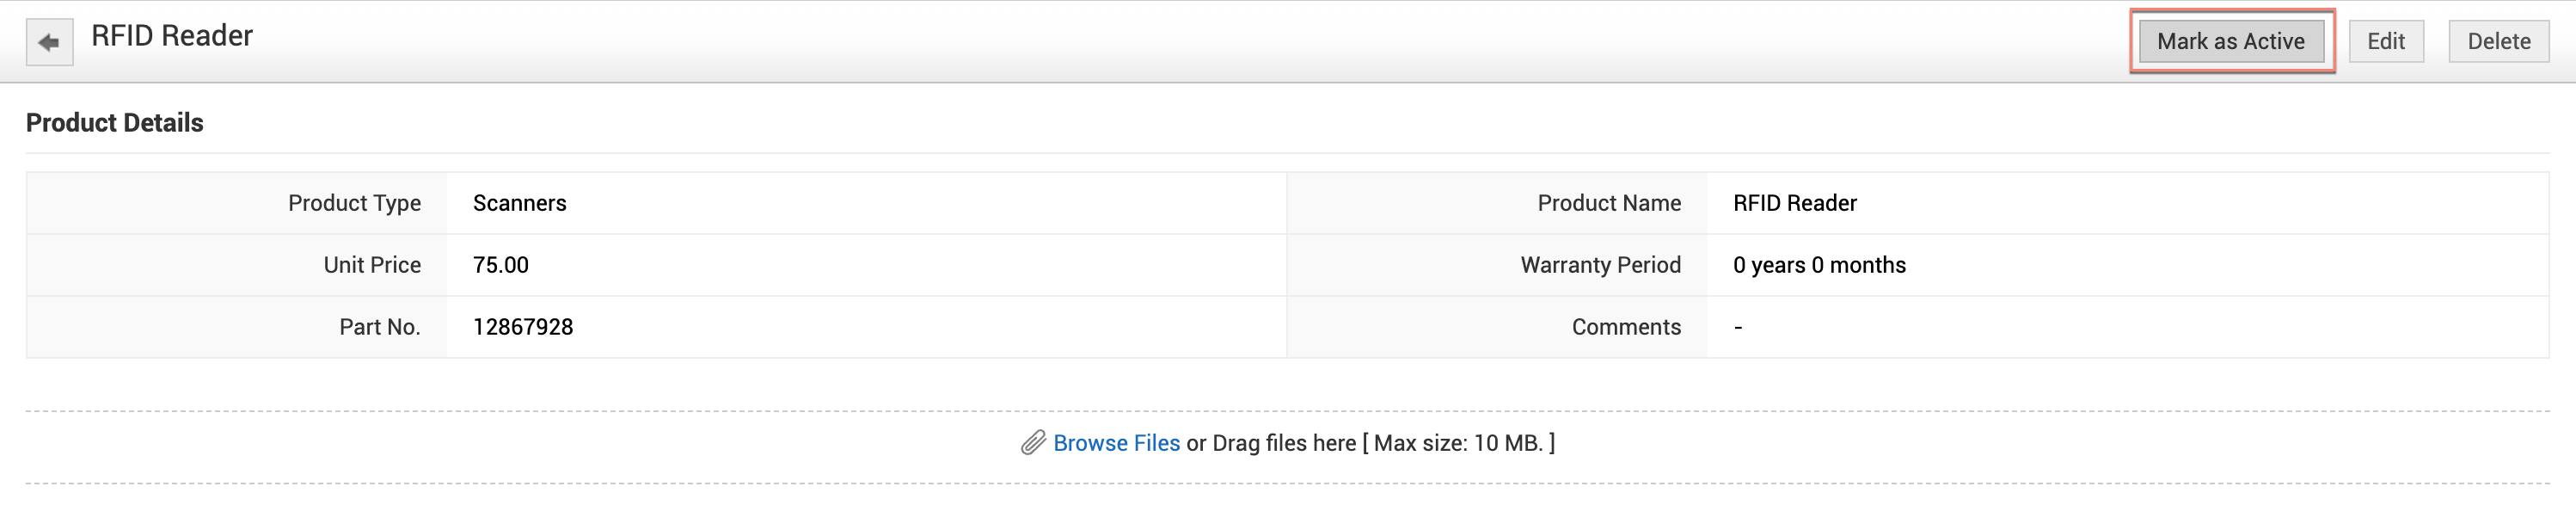
Task: Select the Comments field label
Action: pos(1626,327)
